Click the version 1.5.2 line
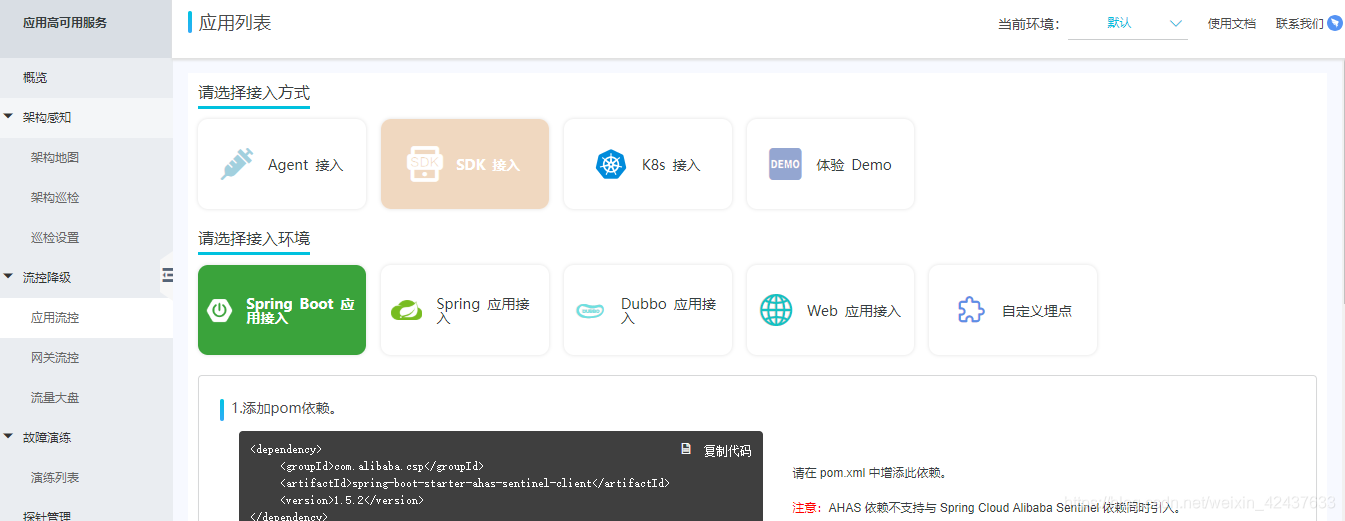 click(x=352, y=500)
